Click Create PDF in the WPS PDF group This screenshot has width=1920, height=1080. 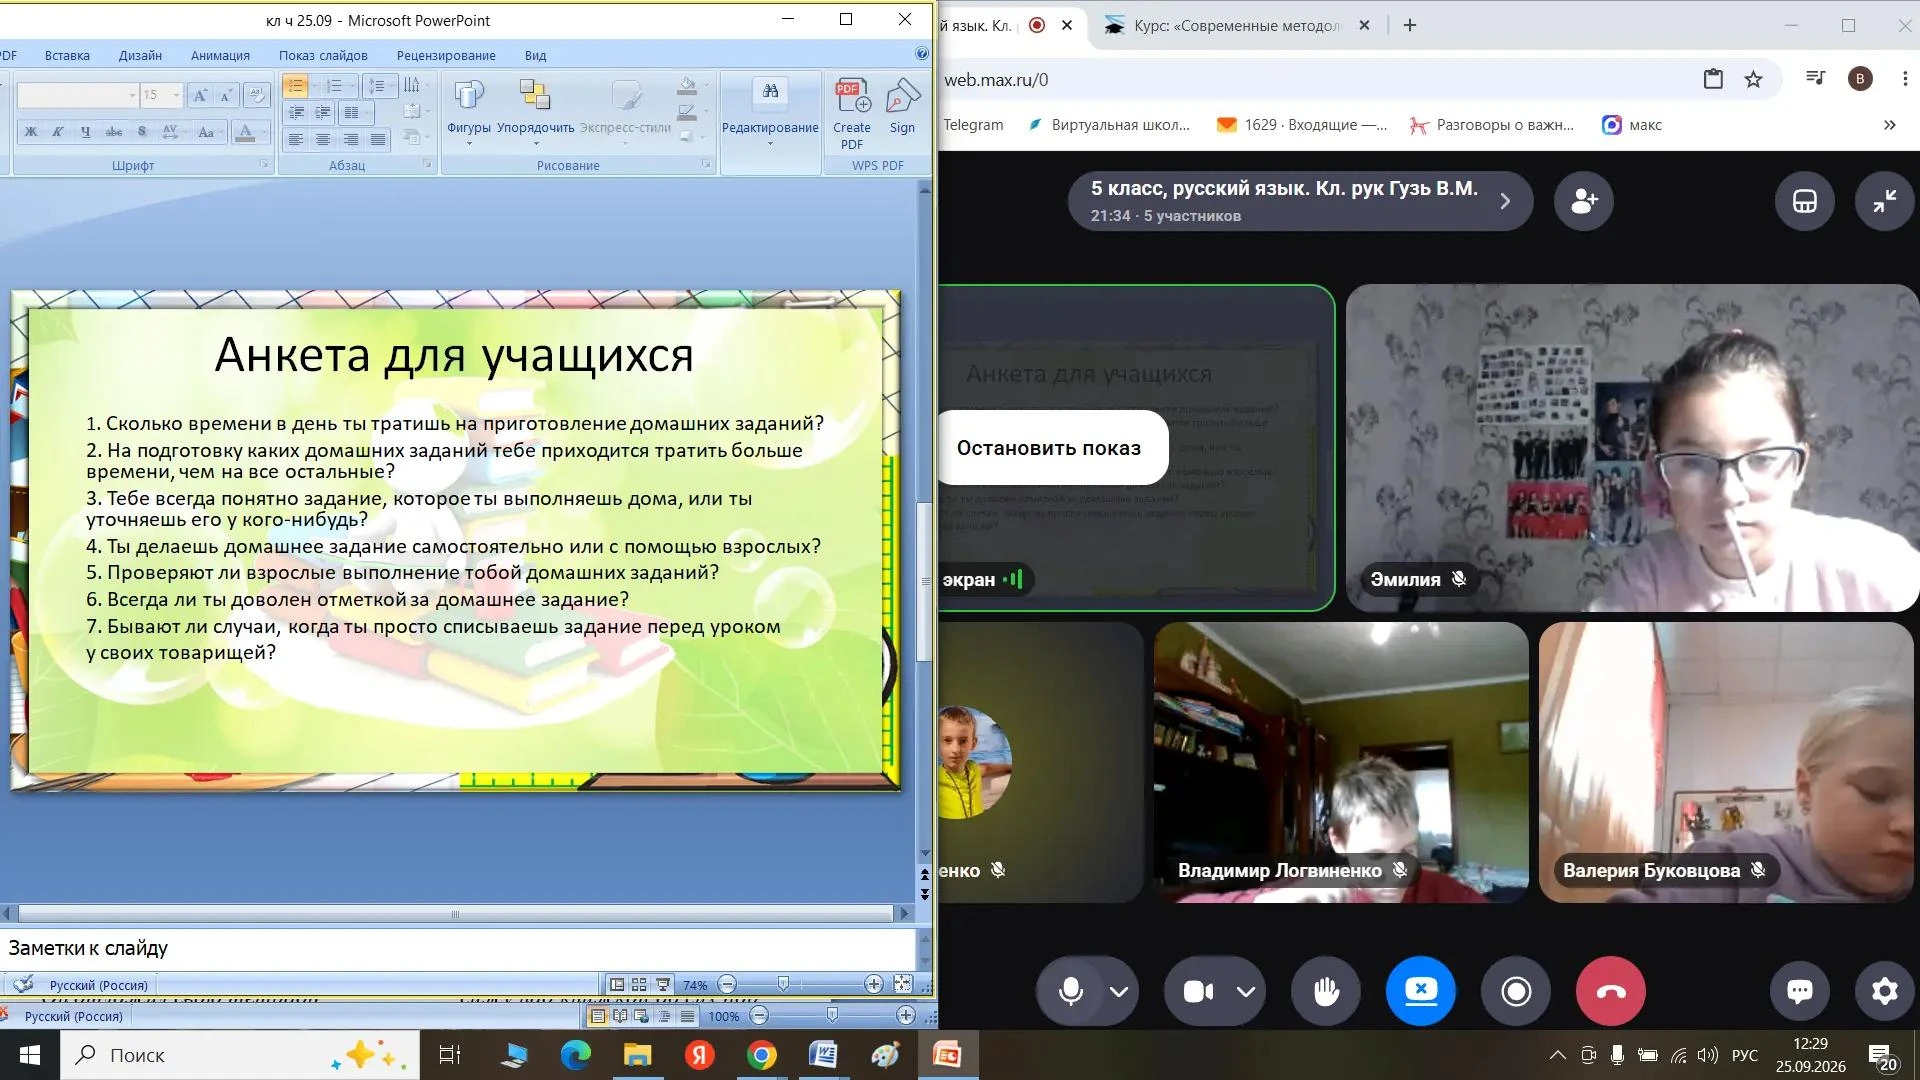tap(852, 114)
